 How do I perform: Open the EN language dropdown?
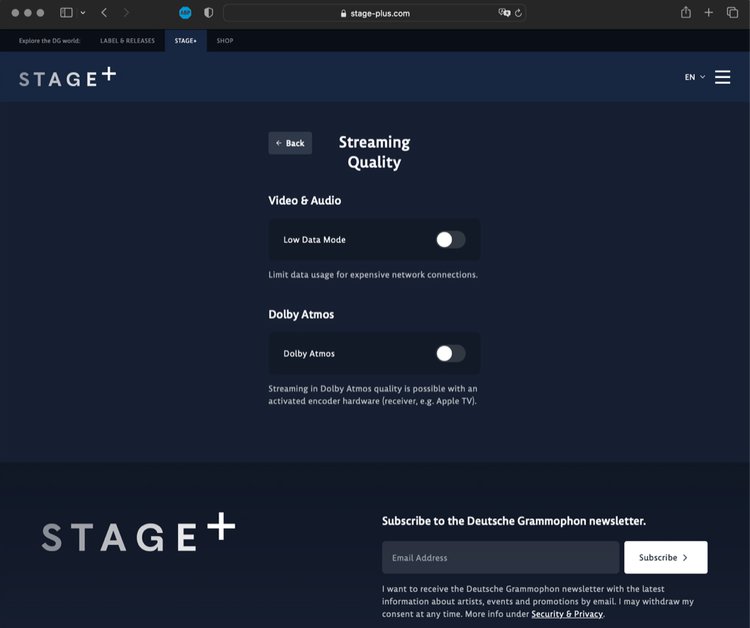coord(695,77)
